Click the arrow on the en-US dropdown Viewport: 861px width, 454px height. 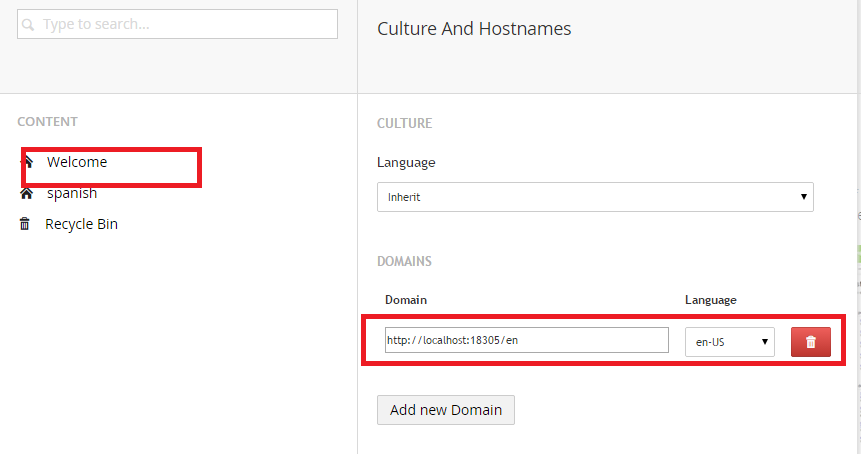click(765, 341)
